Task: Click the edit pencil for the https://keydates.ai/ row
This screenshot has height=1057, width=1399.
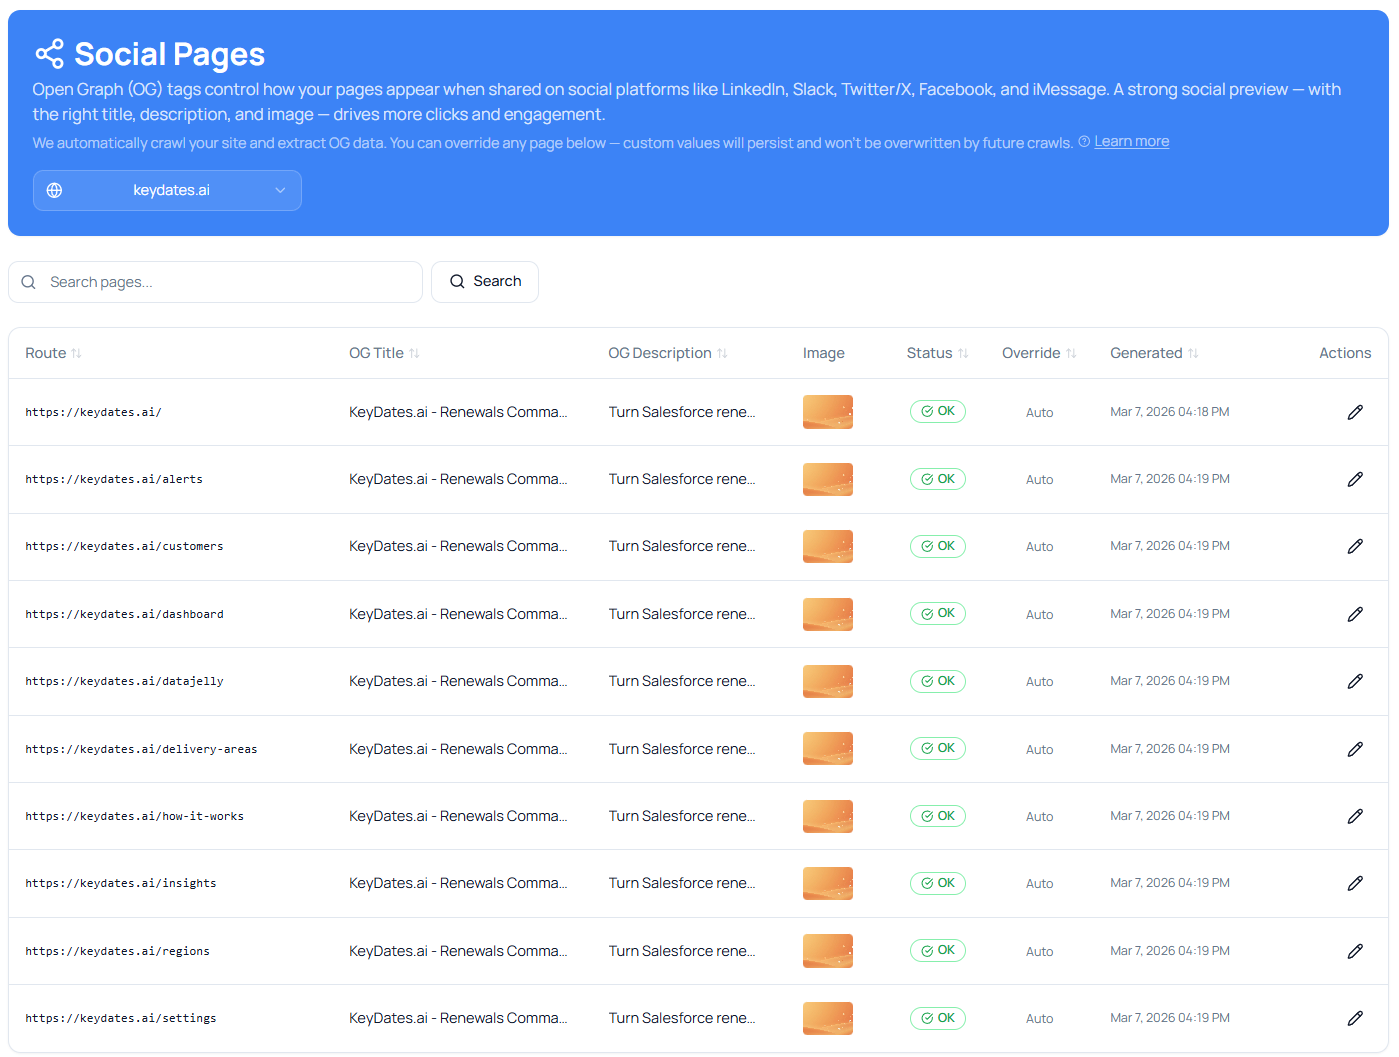Action: [1355, 412]
